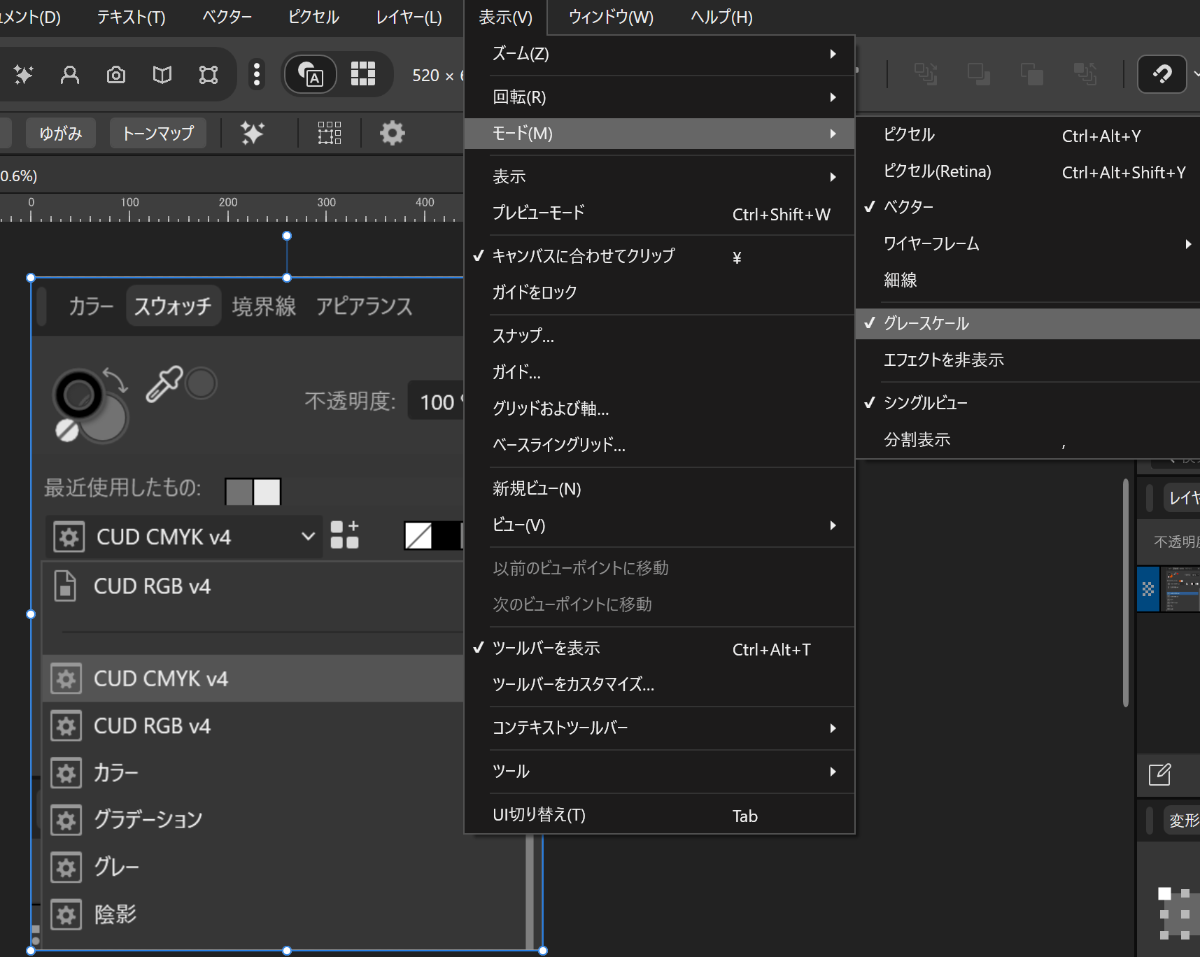Click the camera icon in the toolbar
Viewport: 1200px width, 957px height.
tap(116, 74)
